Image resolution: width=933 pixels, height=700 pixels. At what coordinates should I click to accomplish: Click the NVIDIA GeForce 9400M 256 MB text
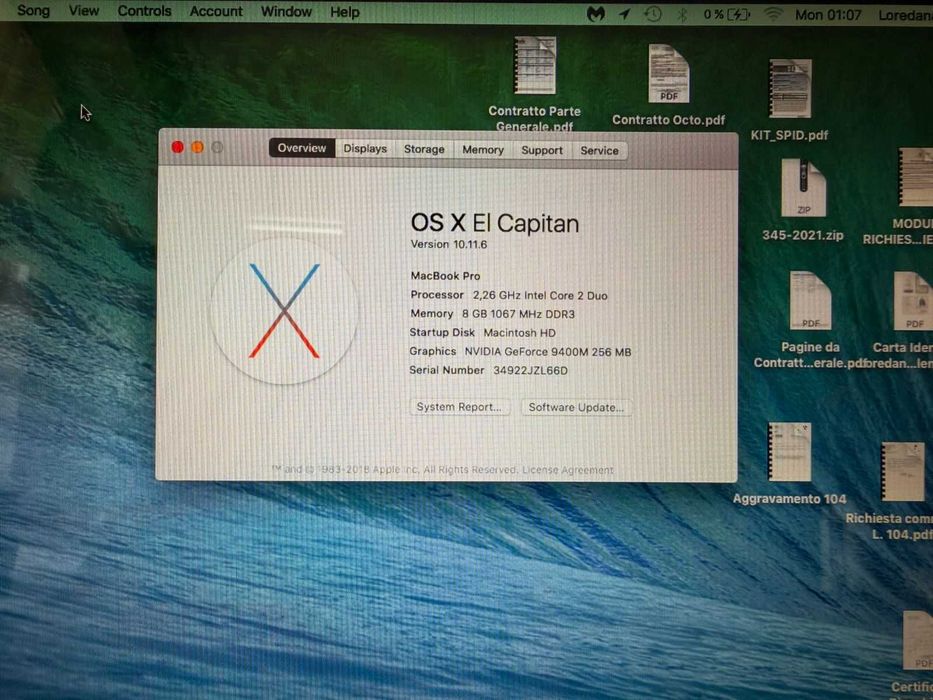point(548,352)
